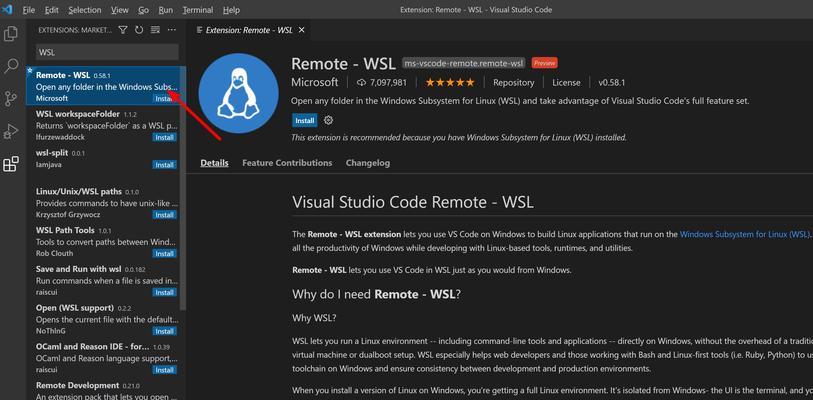
Task: Select OCaml and Reason IDE entry
Action: click(x=104, y=358)
